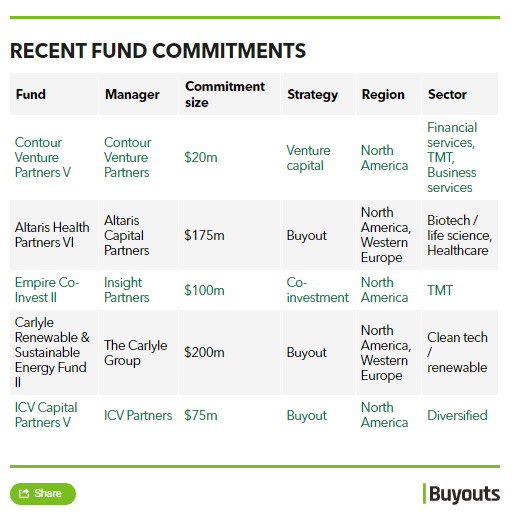
Task: Select the ICV Partners manager cell
Action: [138, 415]
